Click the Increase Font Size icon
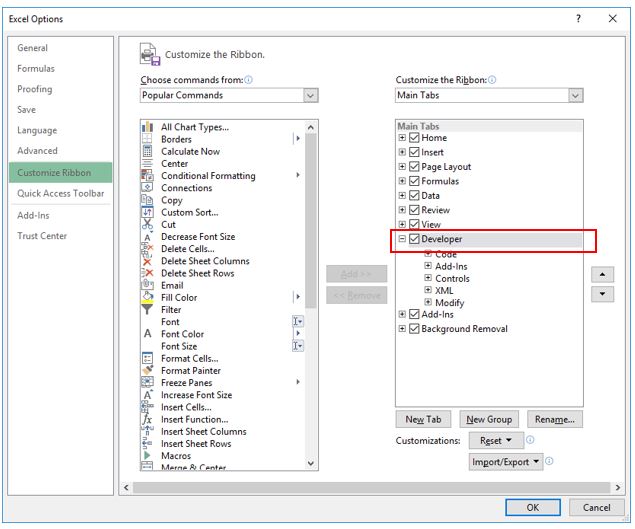The width and height of the screenshot is (635, 529). (147, 395)
